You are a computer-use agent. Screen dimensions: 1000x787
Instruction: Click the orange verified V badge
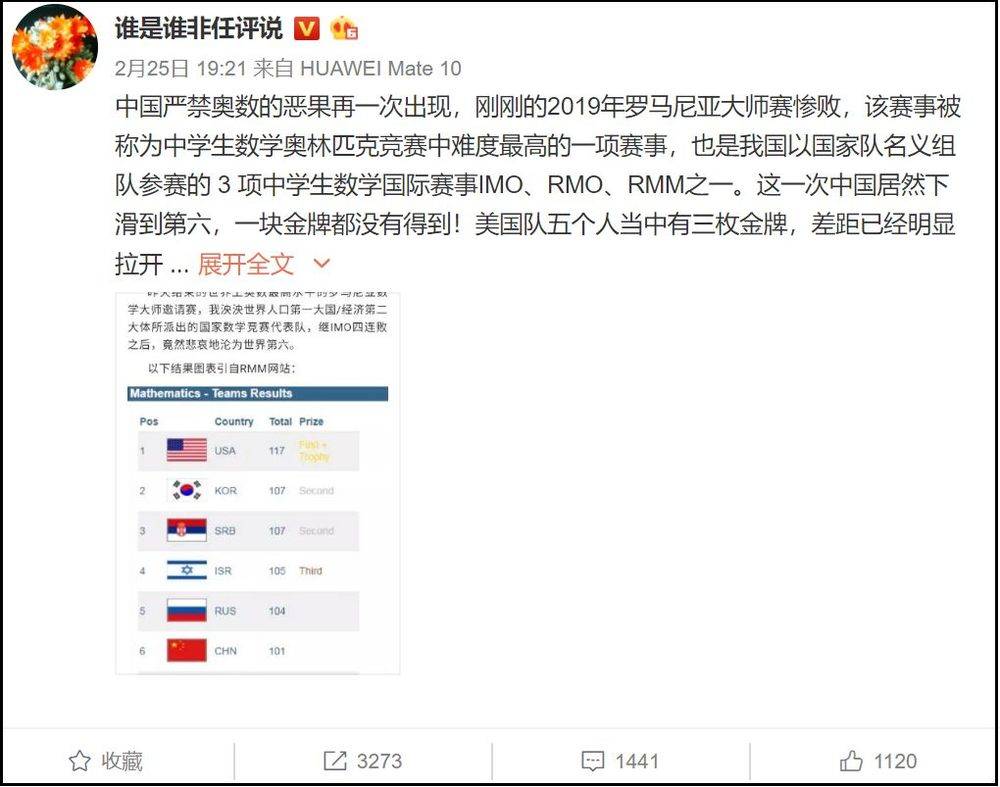point(306,28)
